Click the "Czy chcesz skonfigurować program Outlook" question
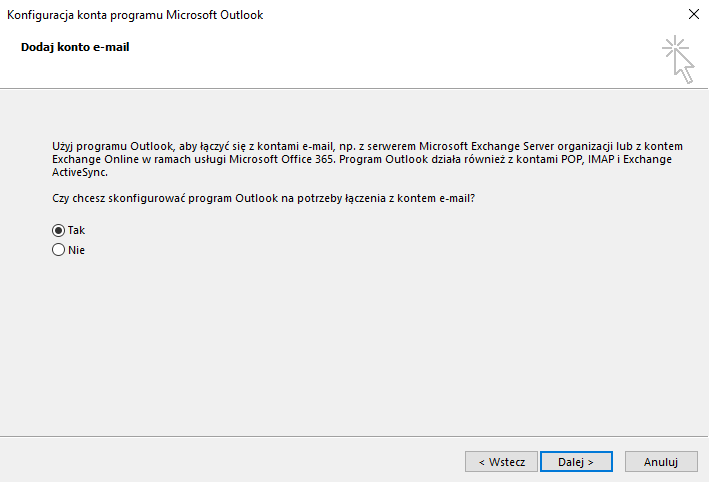709x482 pixels. tap(262, 199)
